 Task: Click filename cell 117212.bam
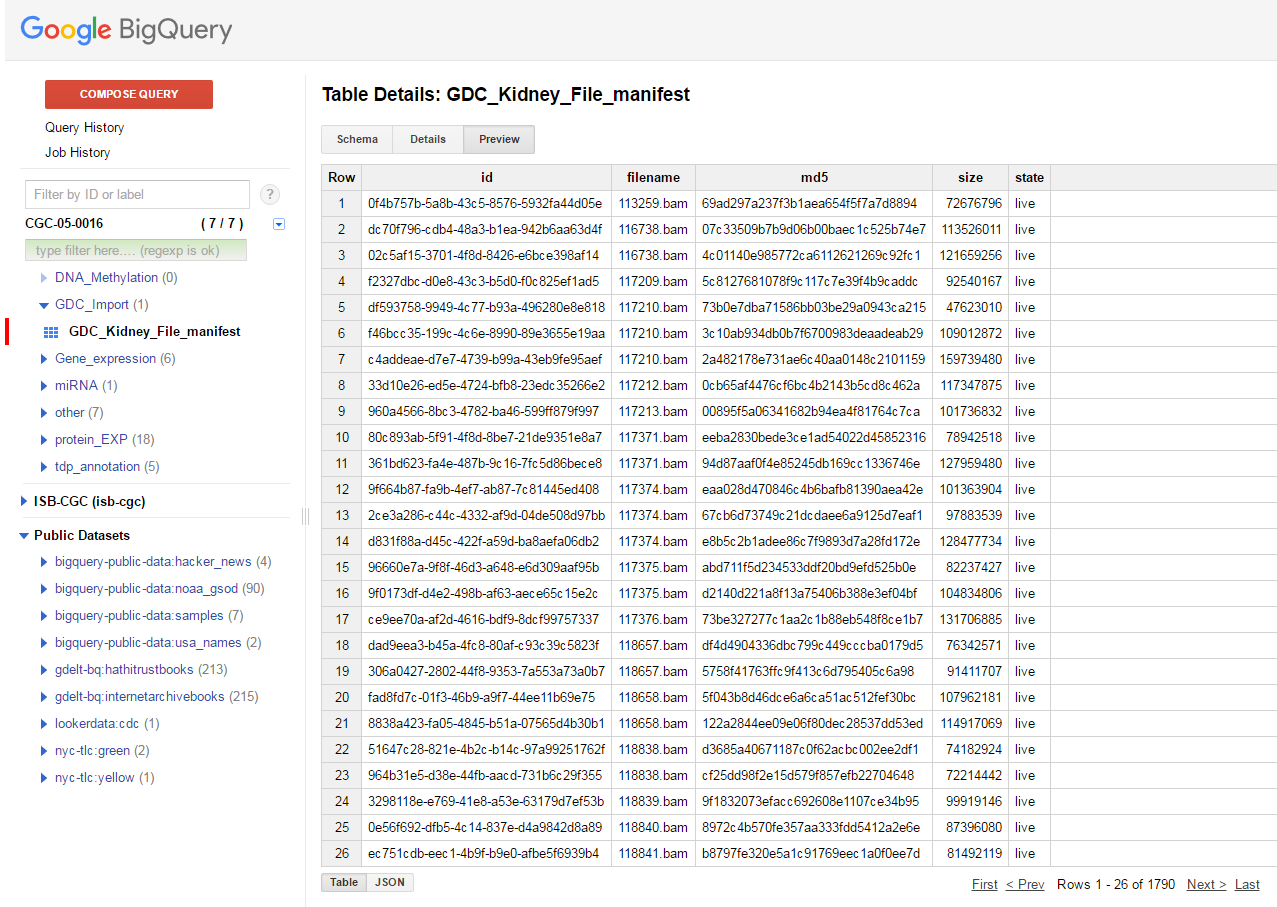[653, 386]
